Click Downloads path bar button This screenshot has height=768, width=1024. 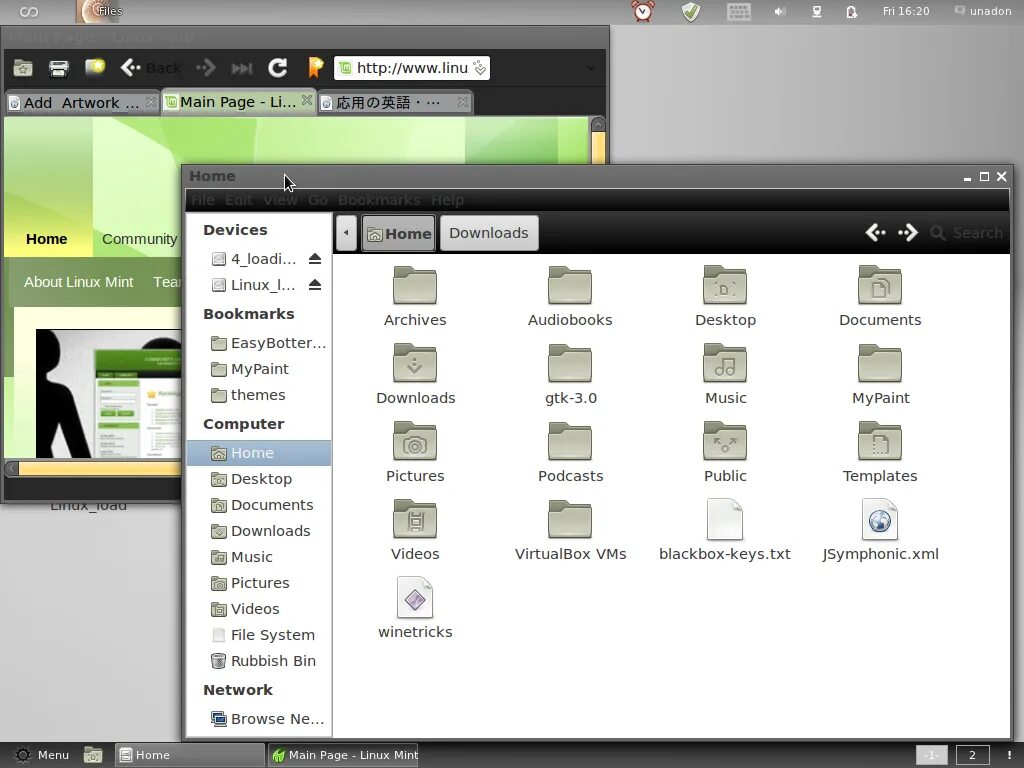[488, 233]
